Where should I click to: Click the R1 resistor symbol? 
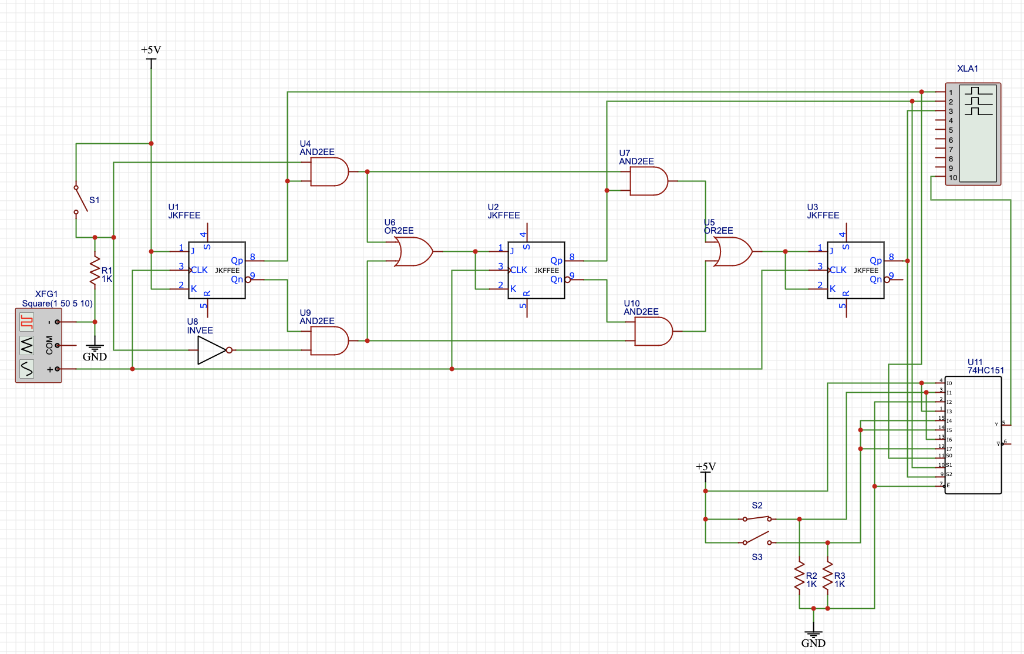[95, 270]
